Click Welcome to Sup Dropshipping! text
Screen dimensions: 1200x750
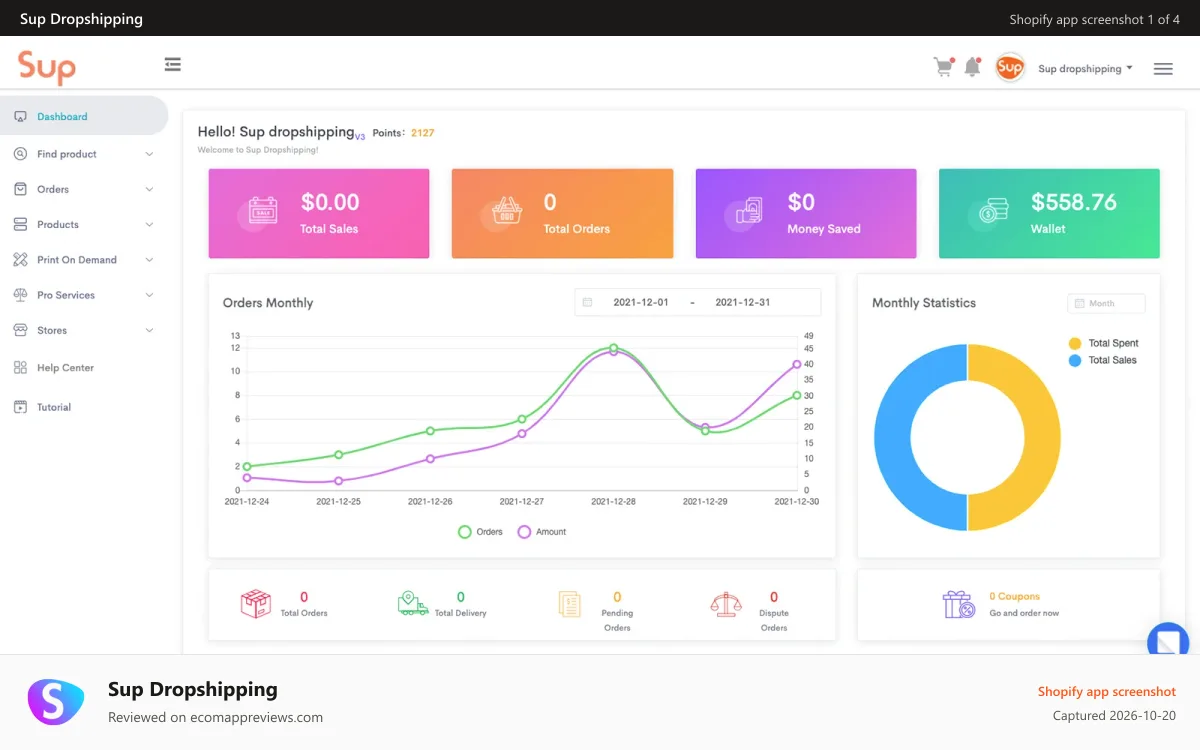pyautogui.click(x=258, y=150)
